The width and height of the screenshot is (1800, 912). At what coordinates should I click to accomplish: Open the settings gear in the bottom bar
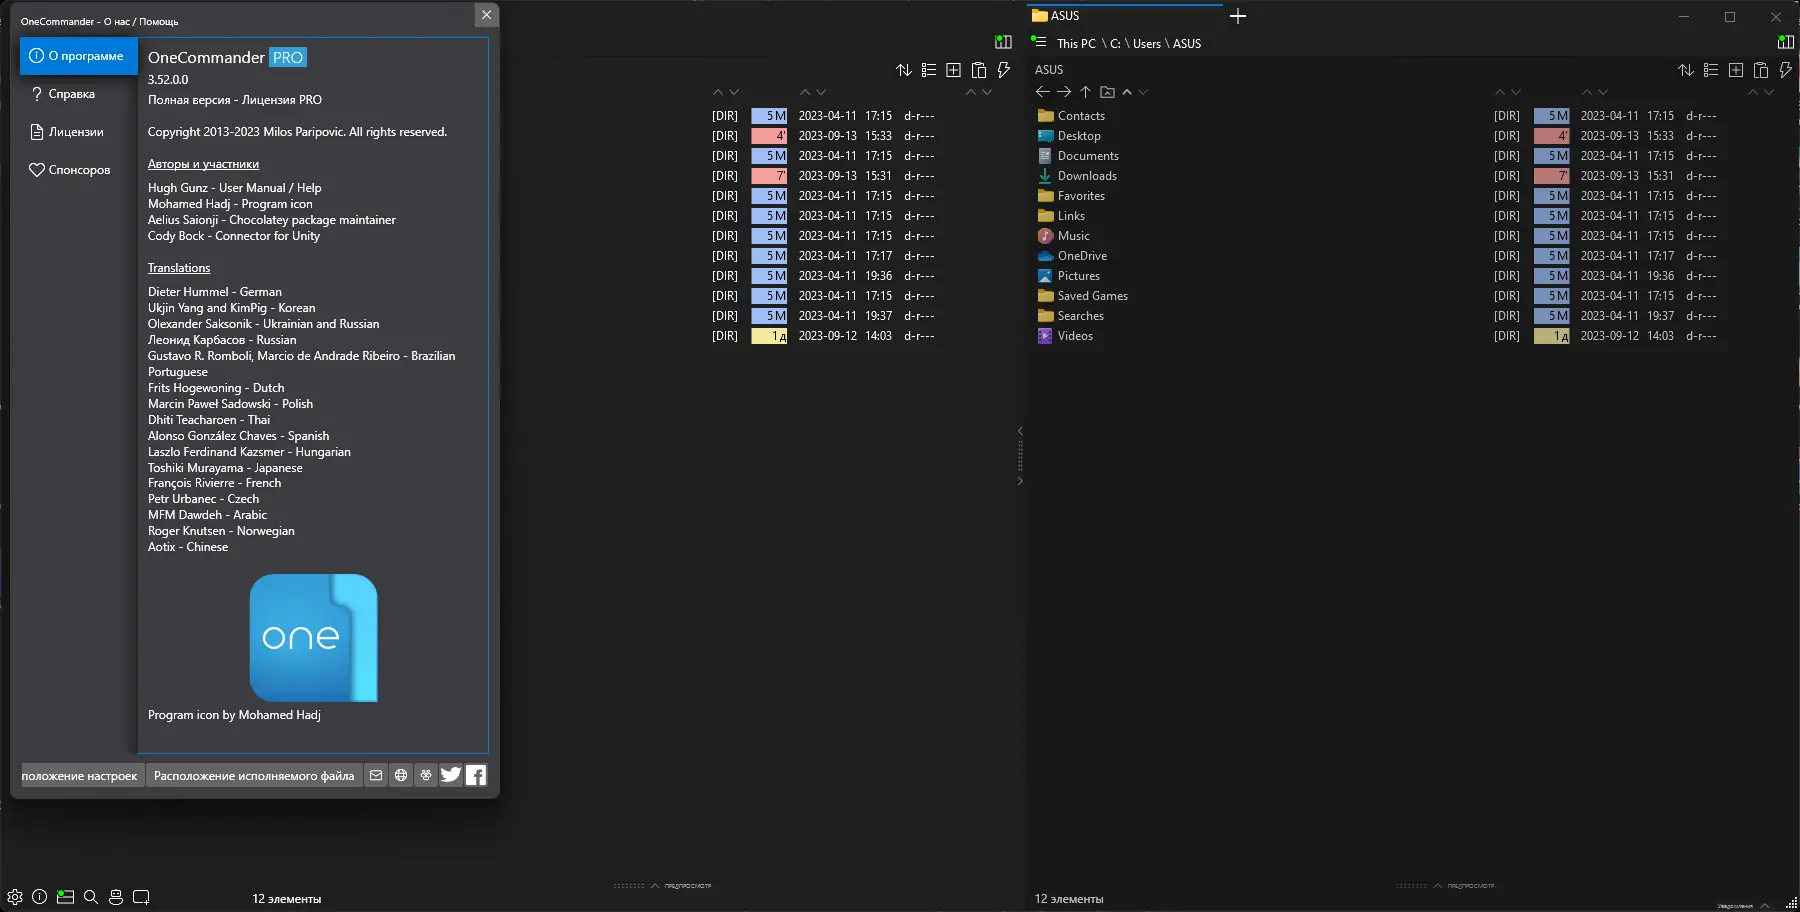tap(15, 897)
